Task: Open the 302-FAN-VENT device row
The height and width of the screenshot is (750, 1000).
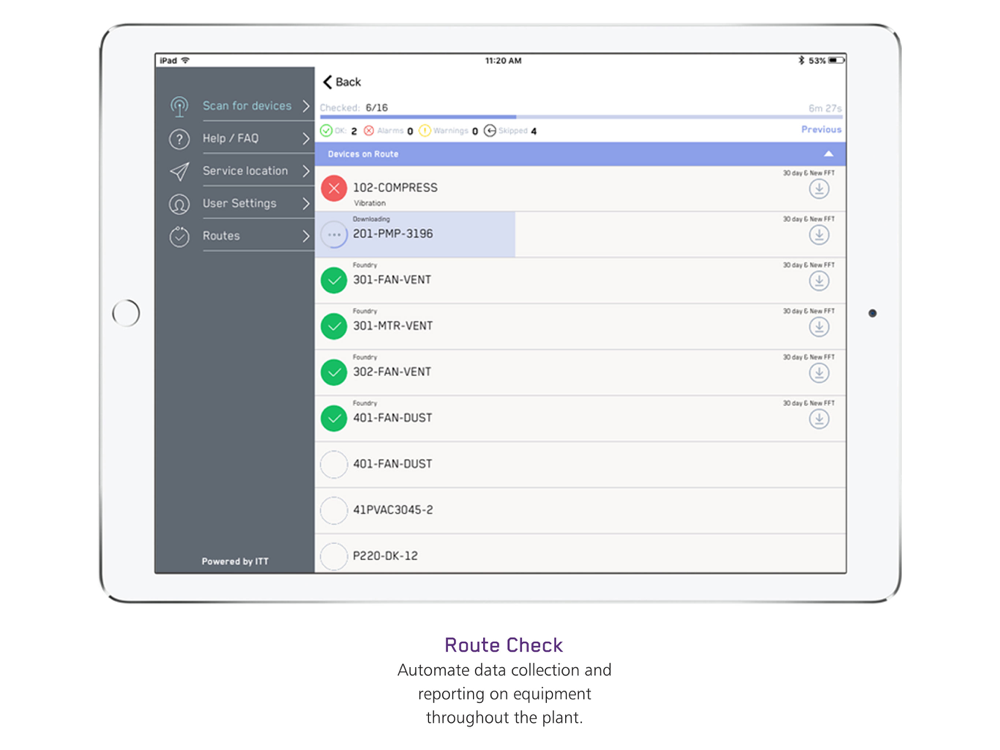Action: click(580, 372)
